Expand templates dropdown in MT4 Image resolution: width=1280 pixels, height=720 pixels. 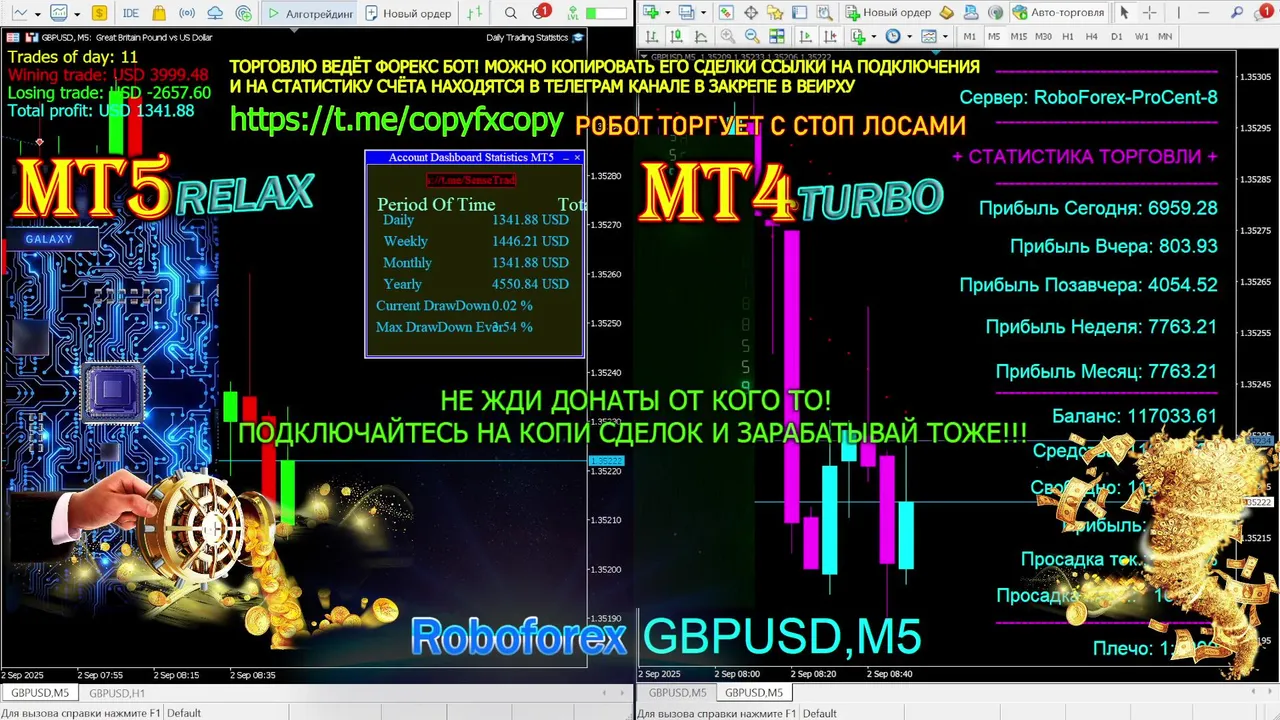(945, 37)
